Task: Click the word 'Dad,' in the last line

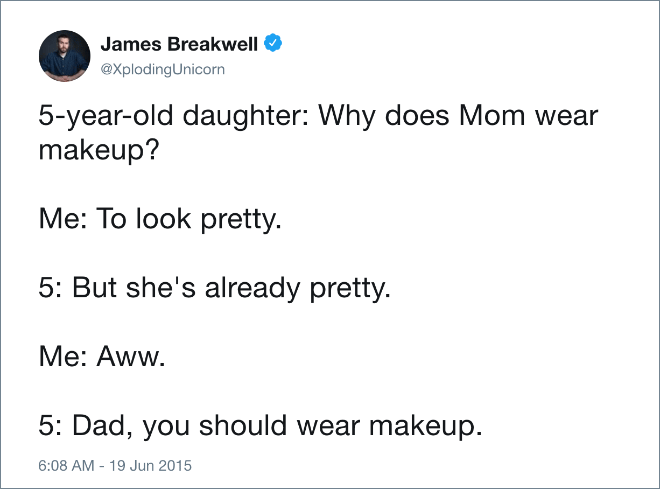Action: pos(102,426)
